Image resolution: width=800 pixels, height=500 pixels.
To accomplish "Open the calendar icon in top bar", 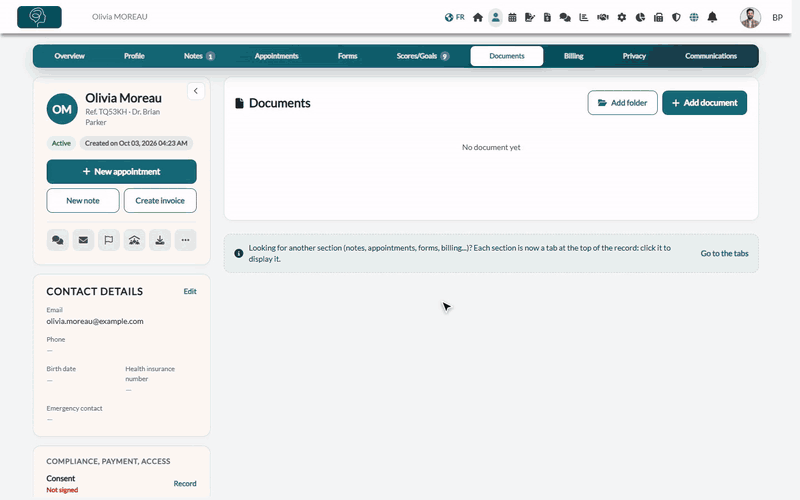I will 512,17.
